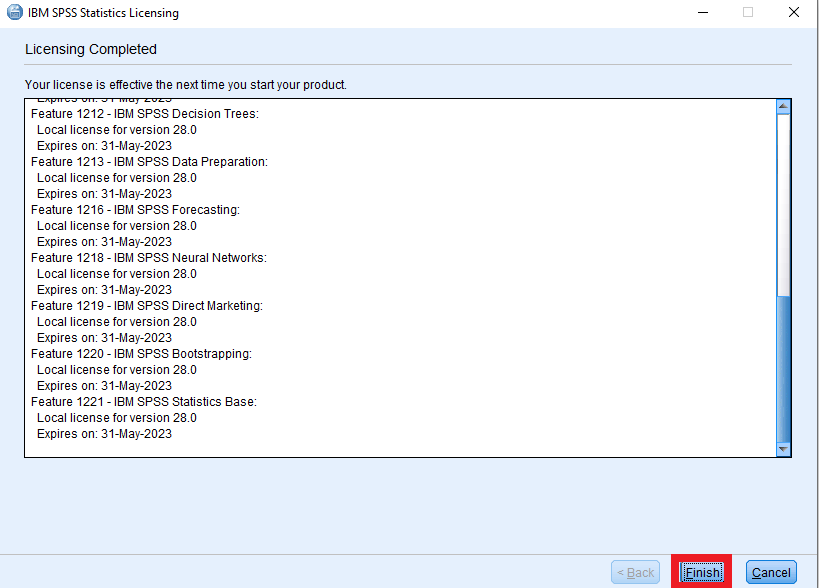
Task: Click the Feature 1220 Bootstrapping entry
Action: [141, 354]
